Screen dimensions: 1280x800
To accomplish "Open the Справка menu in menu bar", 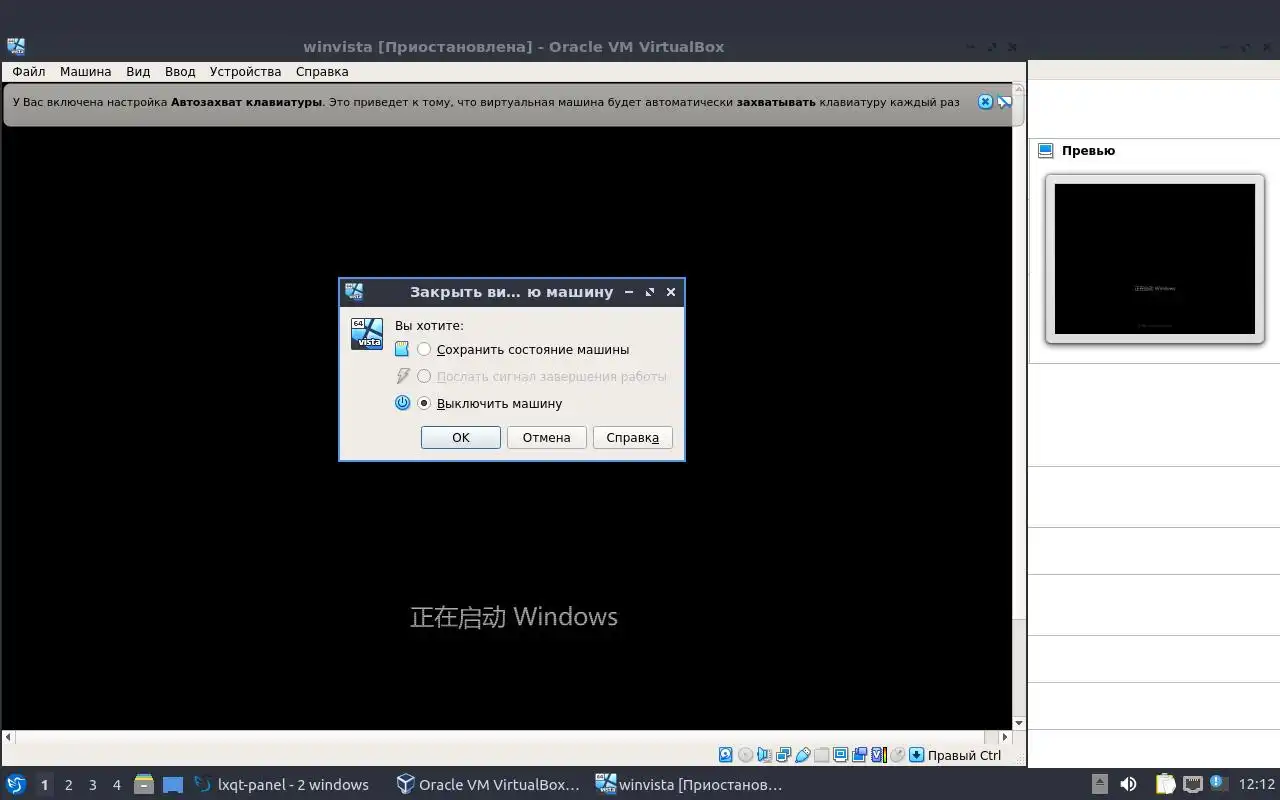I will pyautogui.click(x=322, y=72).
